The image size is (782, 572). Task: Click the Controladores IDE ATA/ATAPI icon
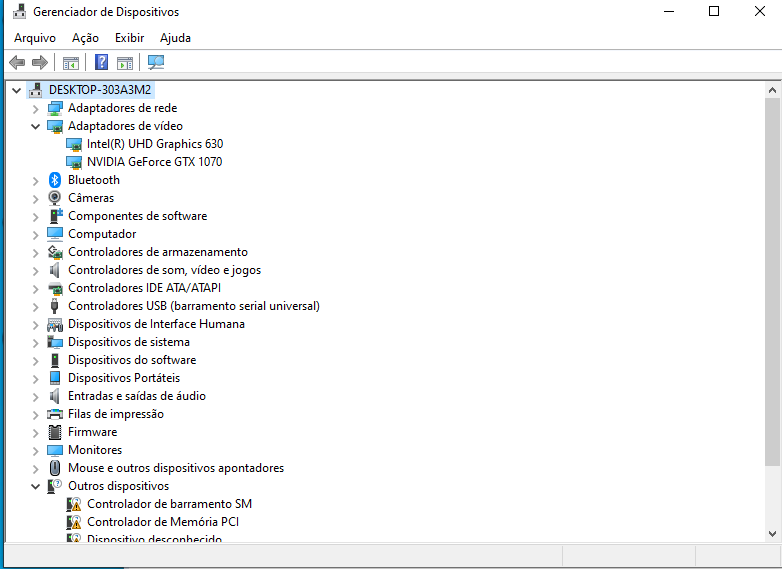click(x=55, y=288)
